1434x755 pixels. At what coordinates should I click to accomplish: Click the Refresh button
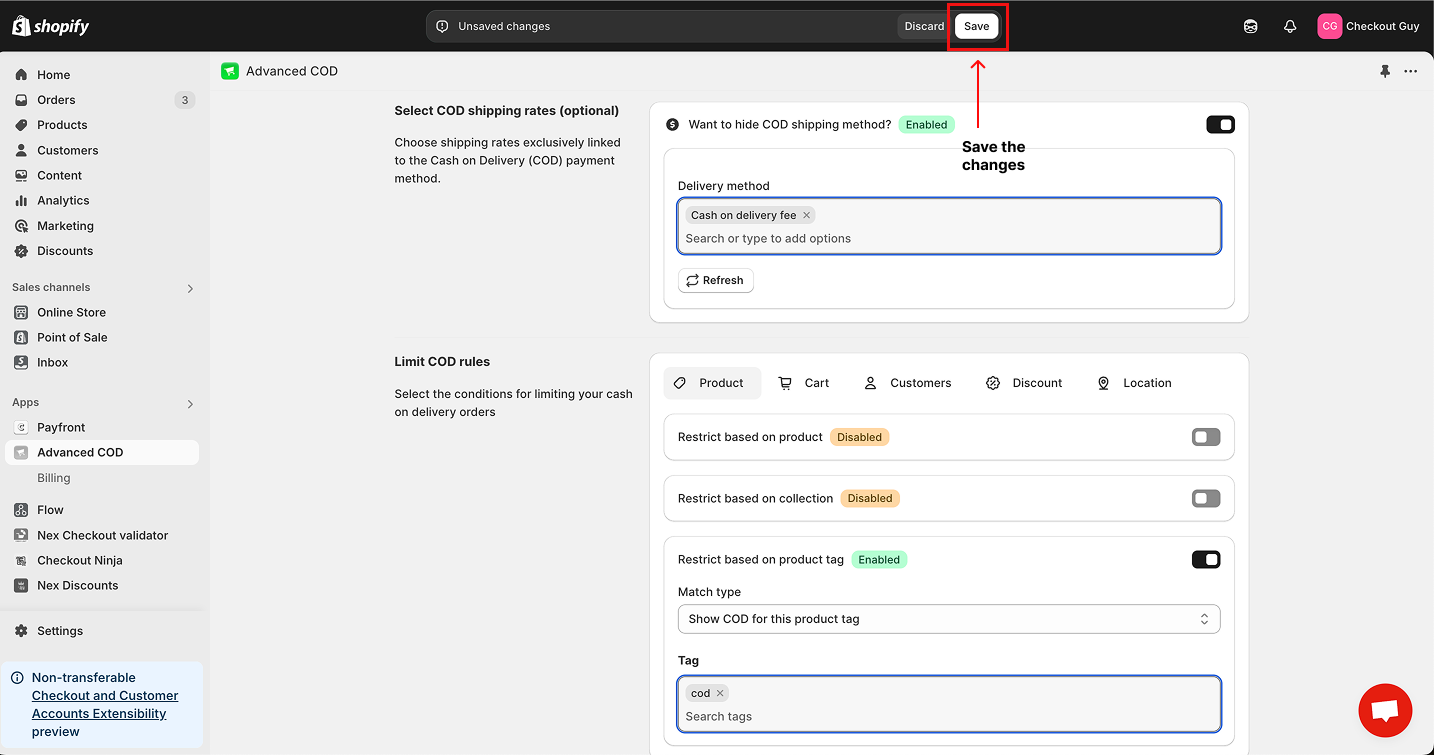715,281
